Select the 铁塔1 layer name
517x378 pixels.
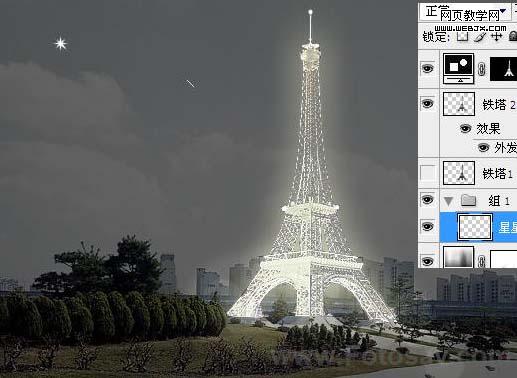pos(497,174)
